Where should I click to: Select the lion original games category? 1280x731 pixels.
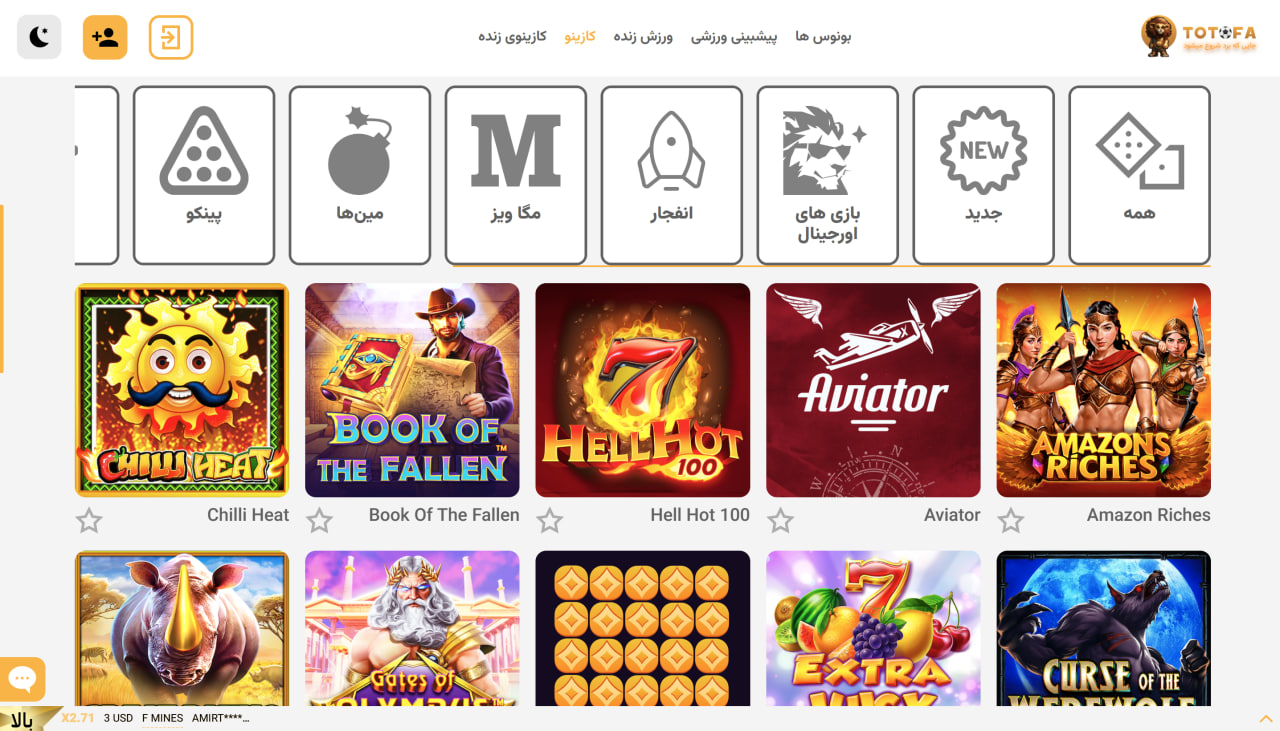coord(828,175)
